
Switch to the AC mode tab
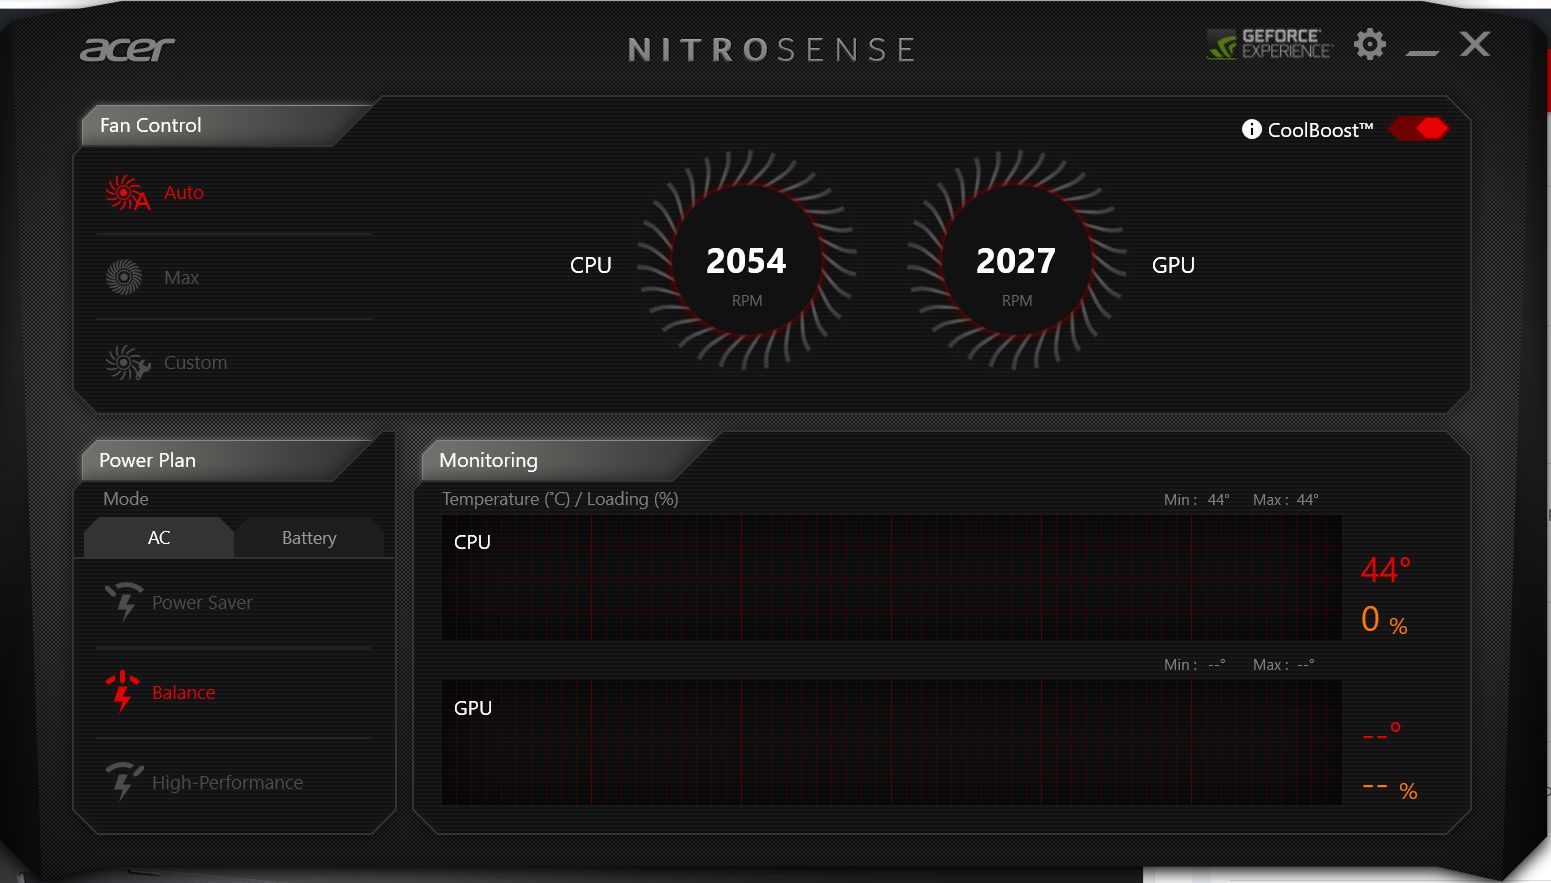coord(159,538)
